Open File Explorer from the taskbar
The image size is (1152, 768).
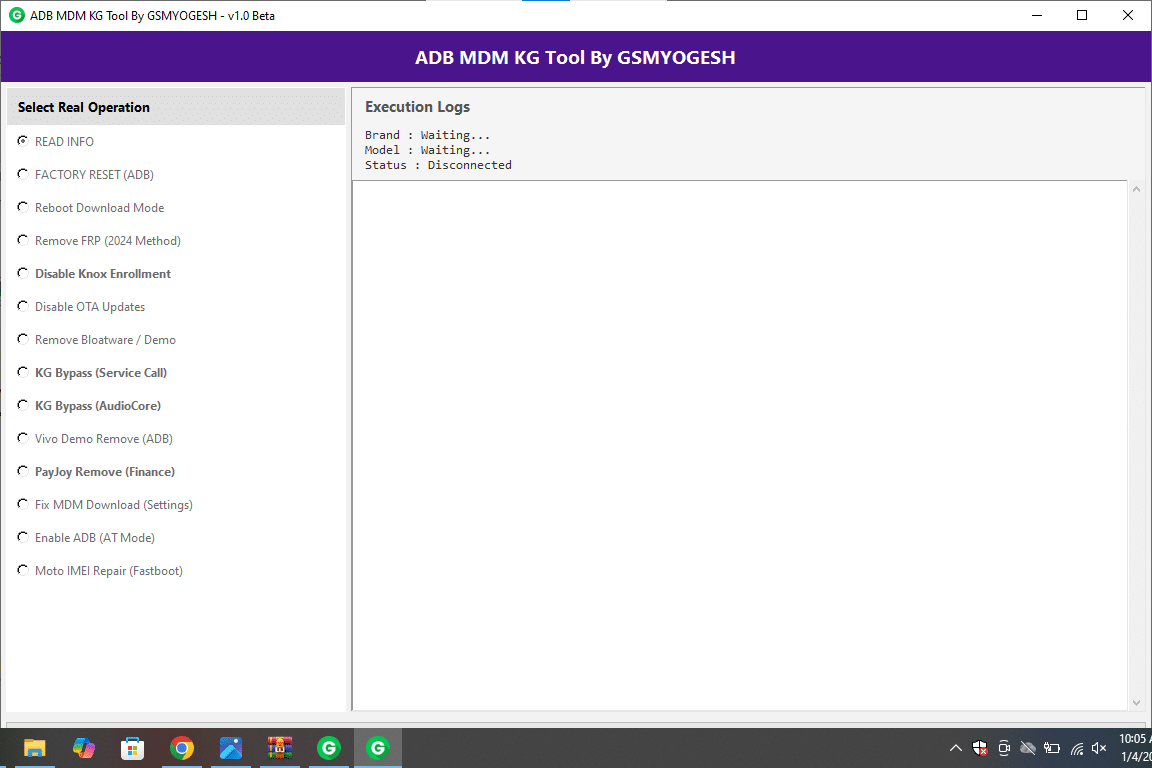click(x=34, y=747)
